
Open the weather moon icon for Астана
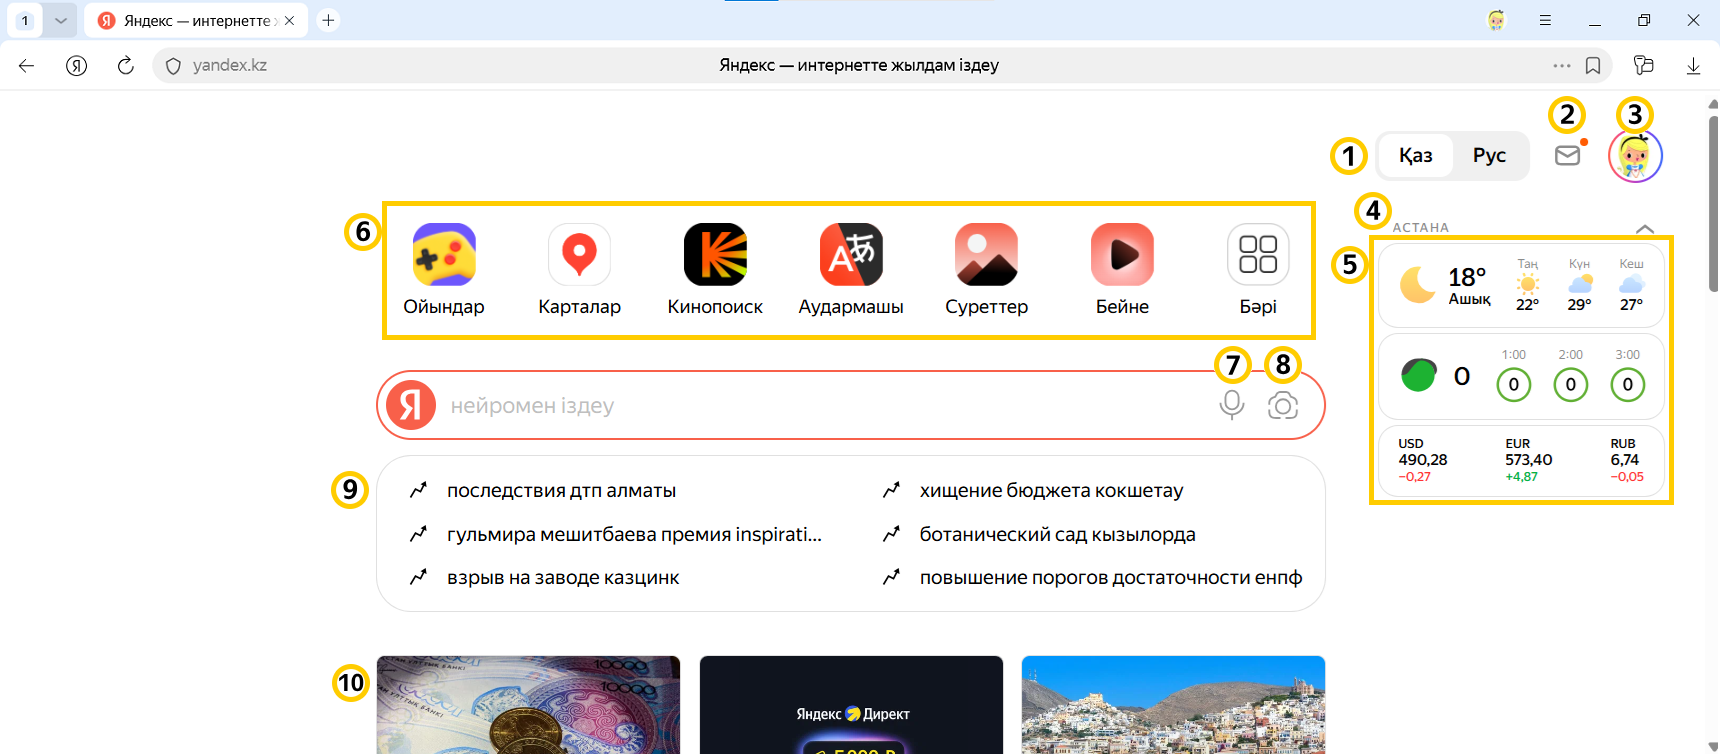coord(1418,285)
